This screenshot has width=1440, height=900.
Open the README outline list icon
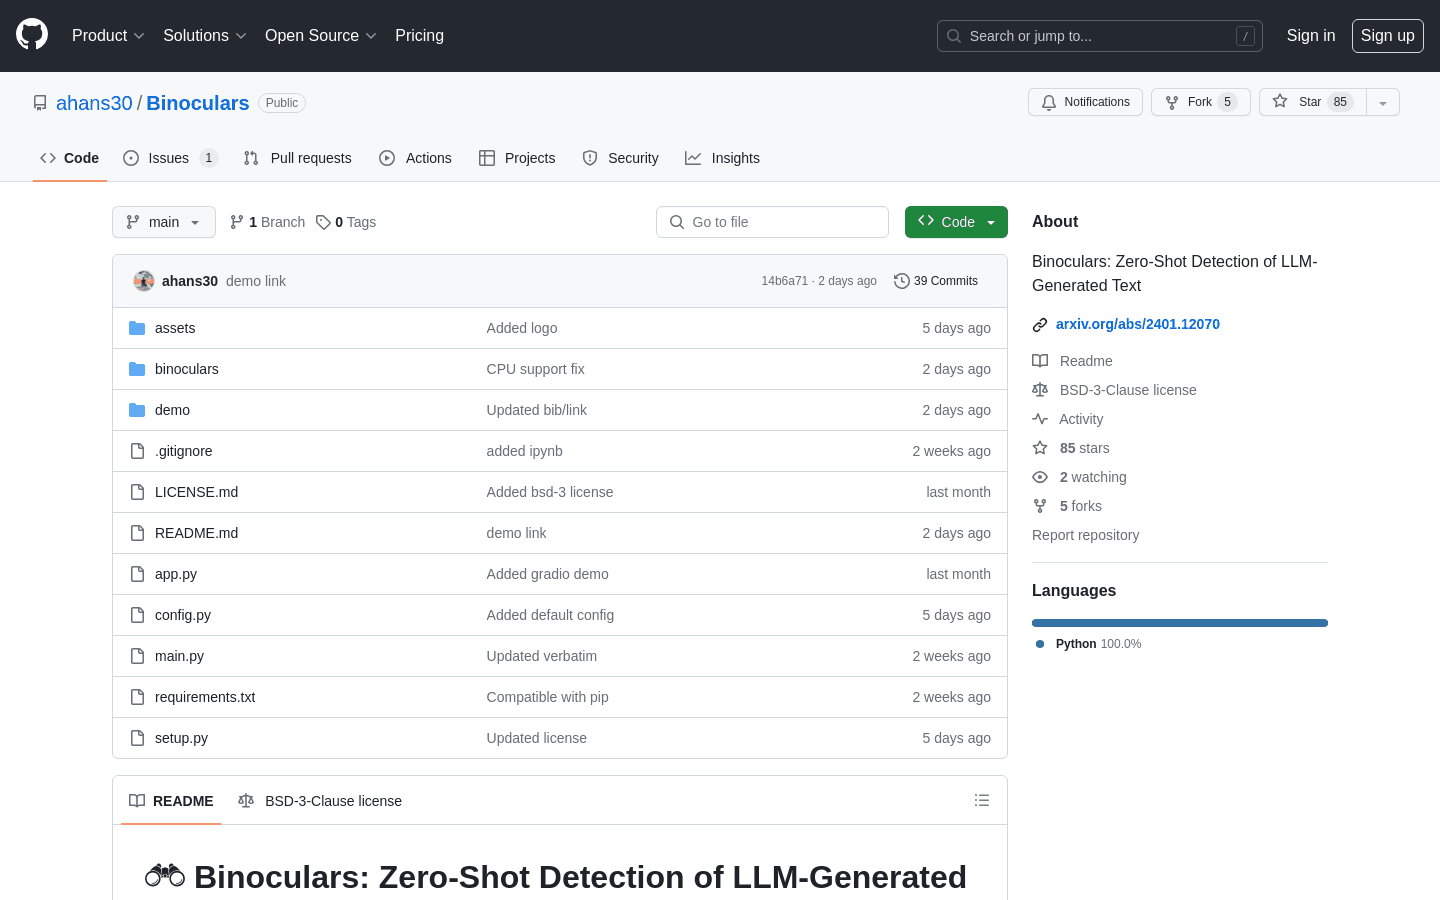pos(982,801)
